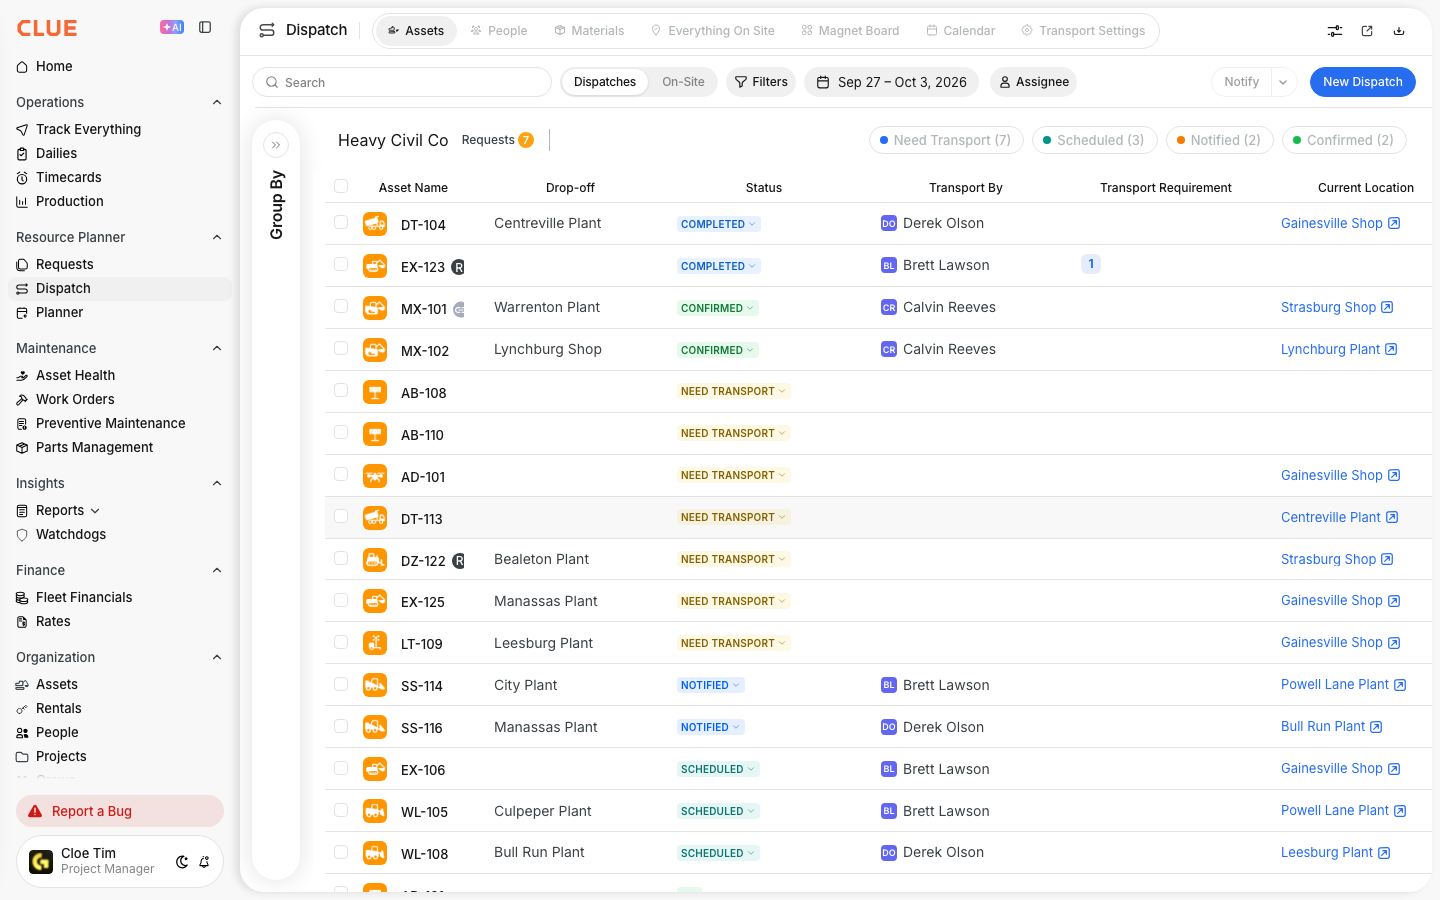Click the calendar icon in date range

tap(823, 82)
